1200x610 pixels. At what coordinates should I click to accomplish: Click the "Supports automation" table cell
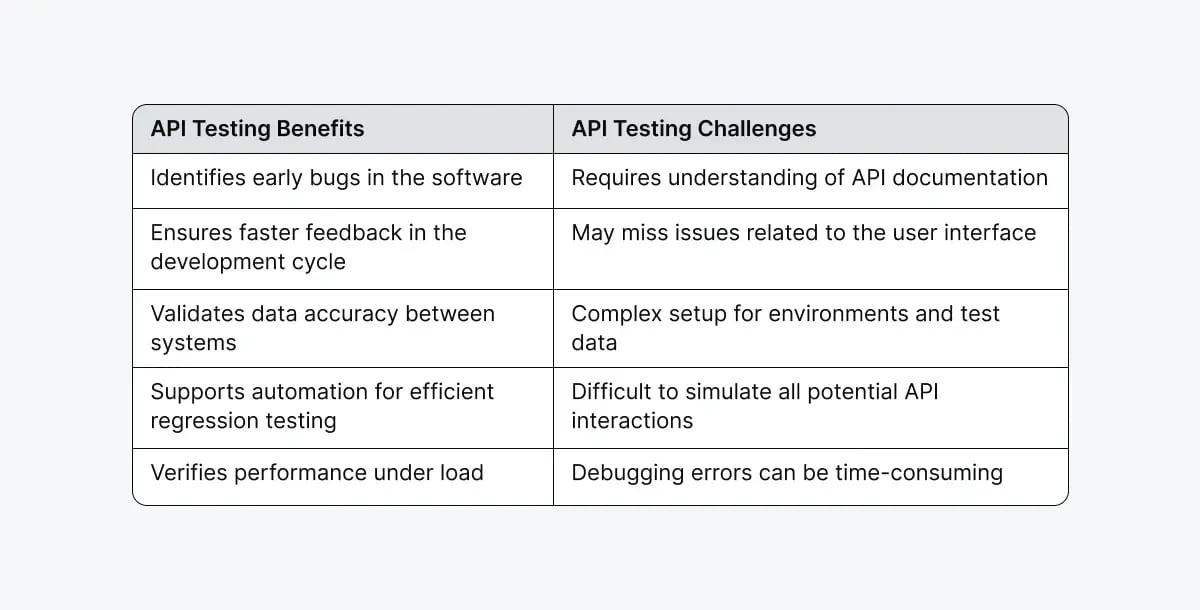(x=322, y=406)
